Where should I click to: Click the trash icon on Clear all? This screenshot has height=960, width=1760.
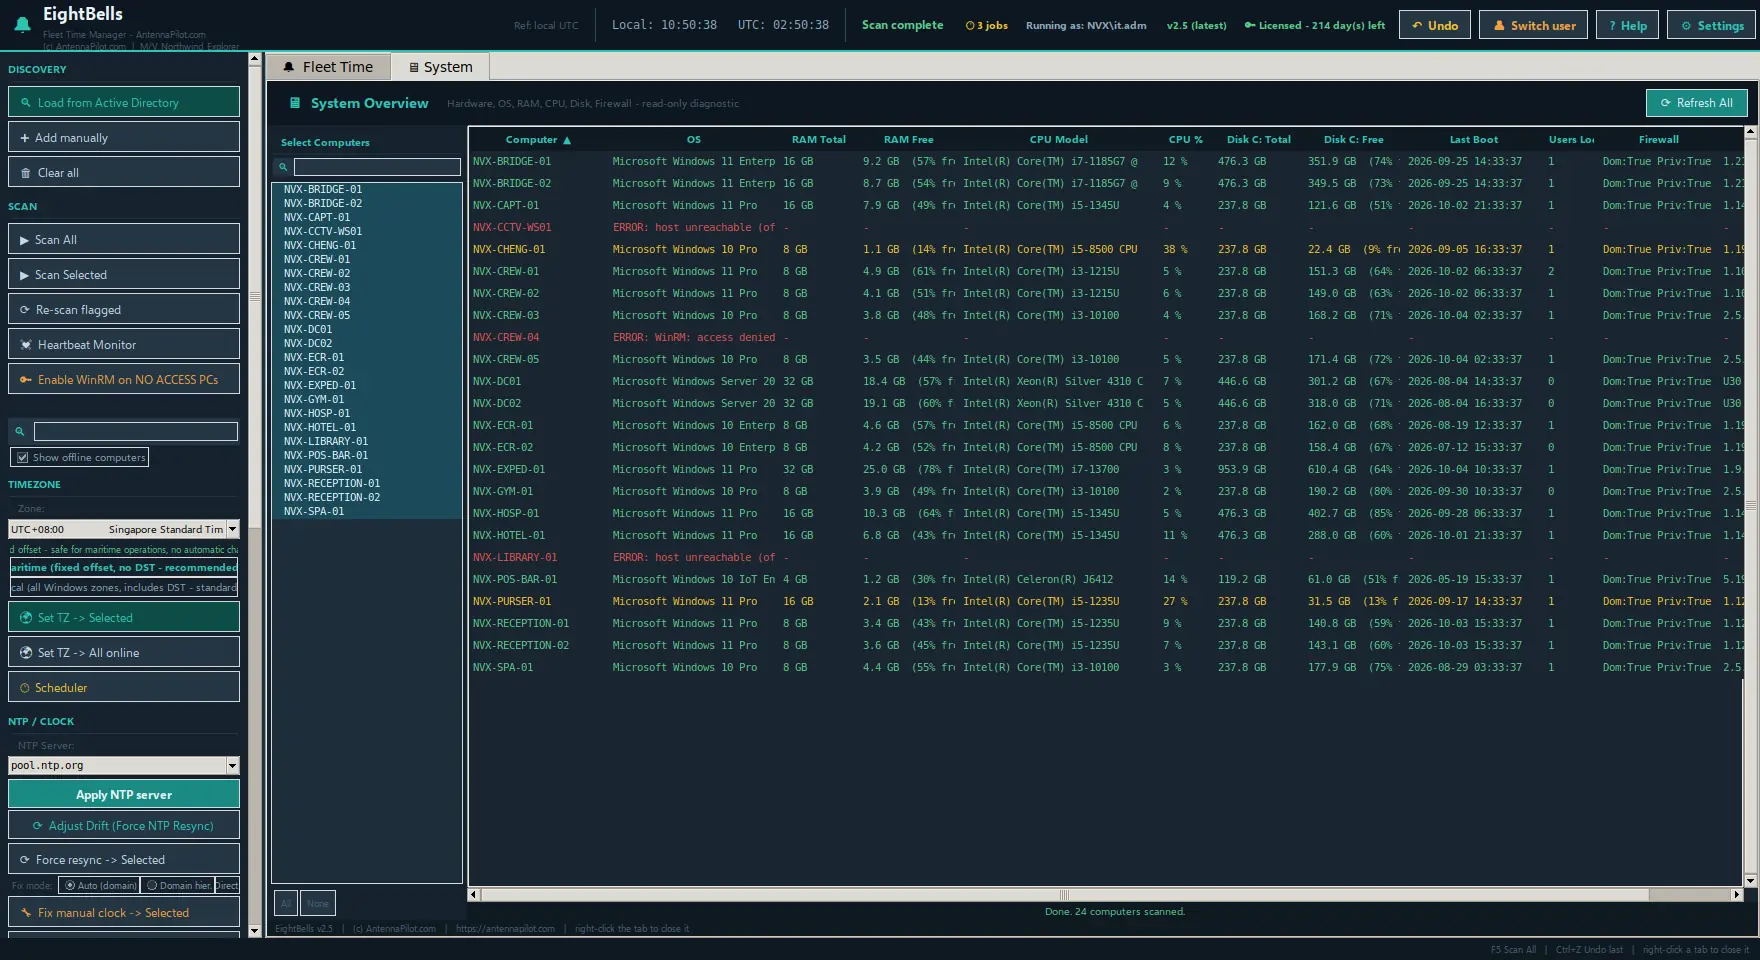(x=26, y=173)
